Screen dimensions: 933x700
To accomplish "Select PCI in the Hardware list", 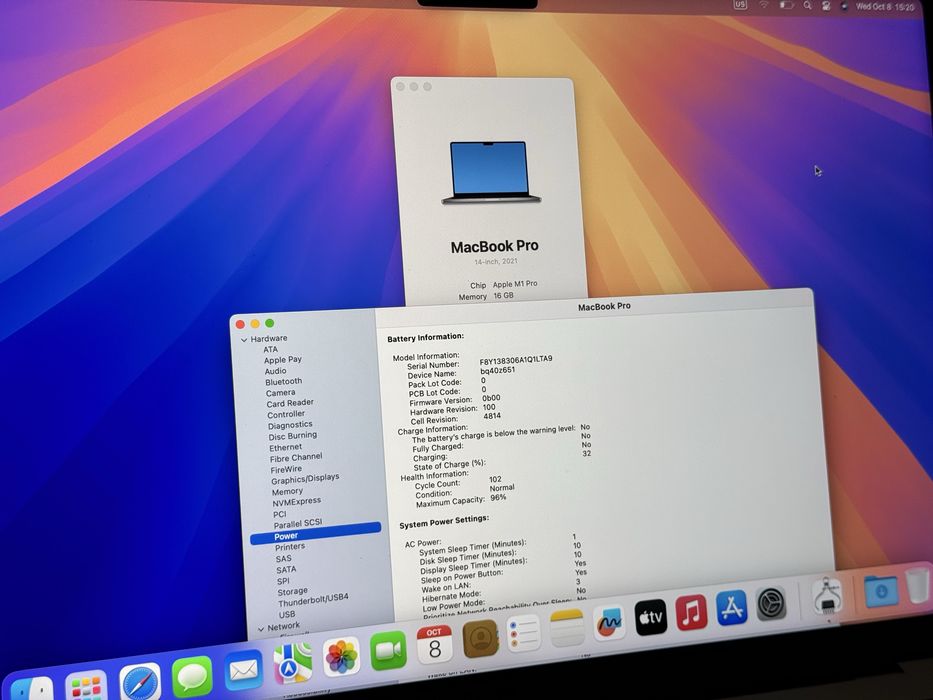I will click(x=280, y=514).
